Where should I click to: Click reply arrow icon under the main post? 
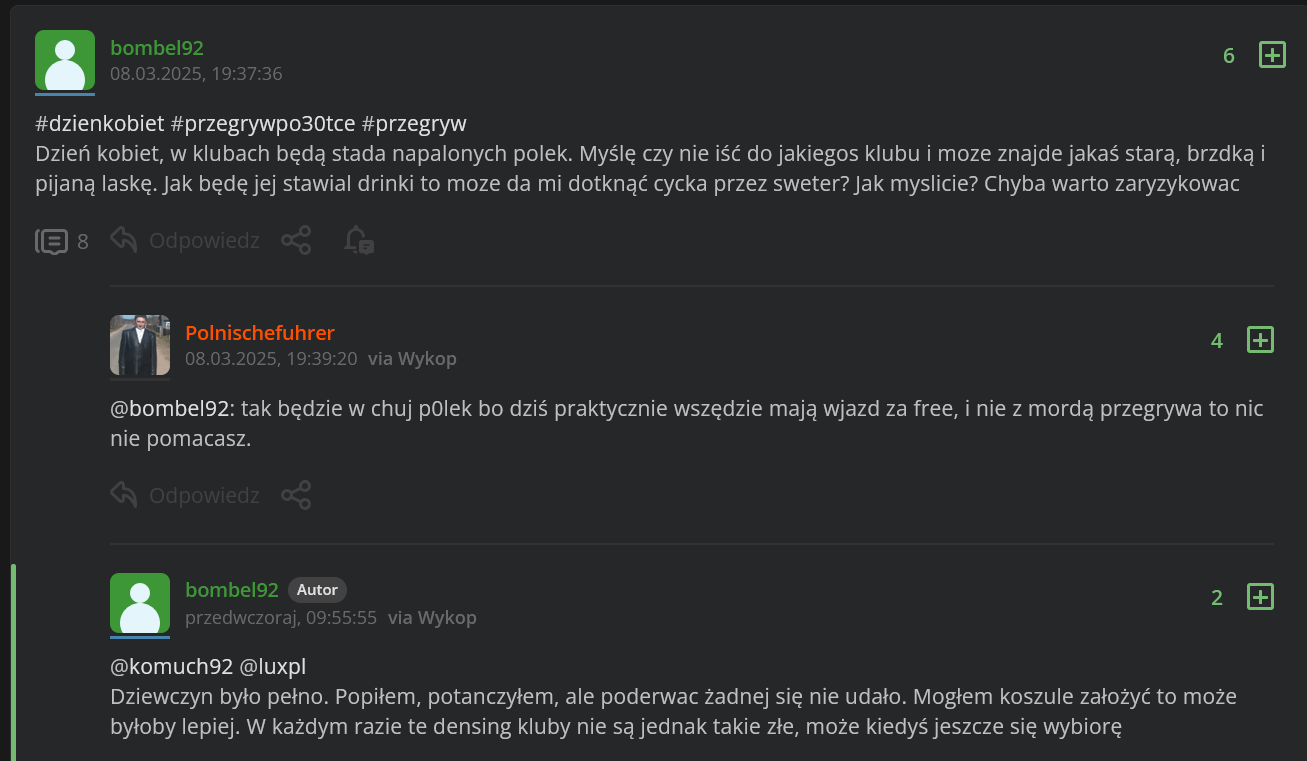(124, 241)
